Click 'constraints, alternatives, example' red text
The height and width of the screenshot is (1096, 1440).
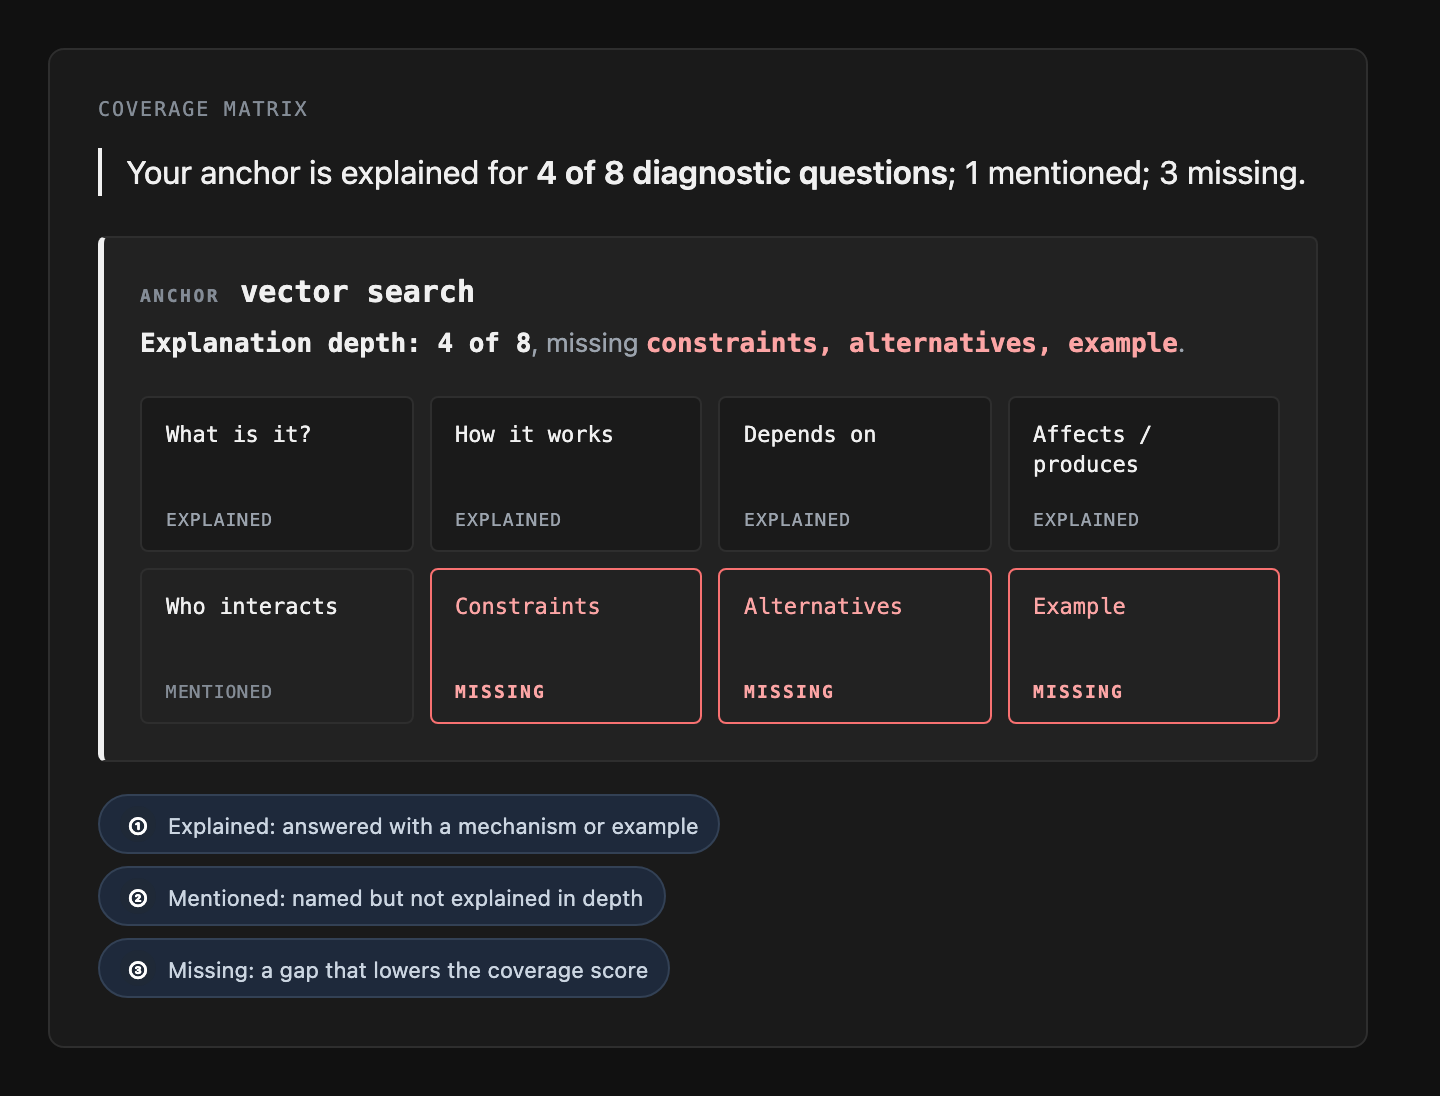(912, 343)
